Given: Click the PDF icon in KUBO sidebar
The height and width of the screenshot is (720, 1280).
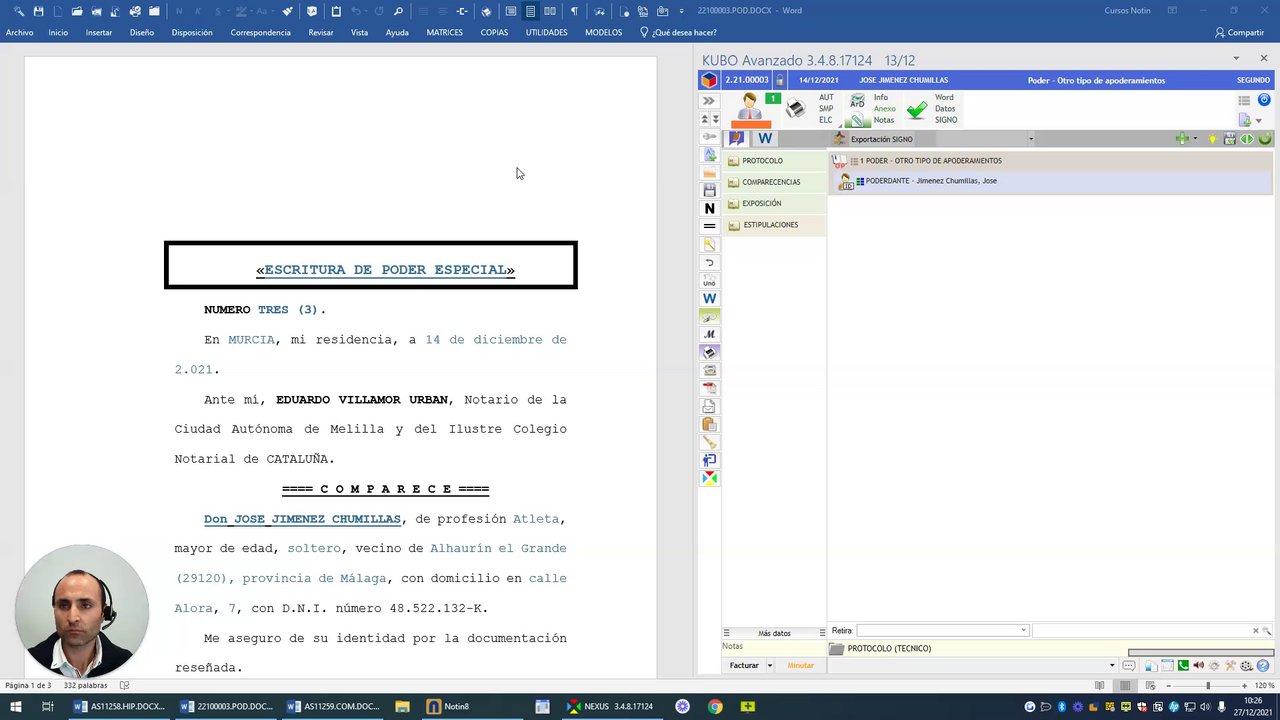Looking at the screenshot, I should coord(709,388).
